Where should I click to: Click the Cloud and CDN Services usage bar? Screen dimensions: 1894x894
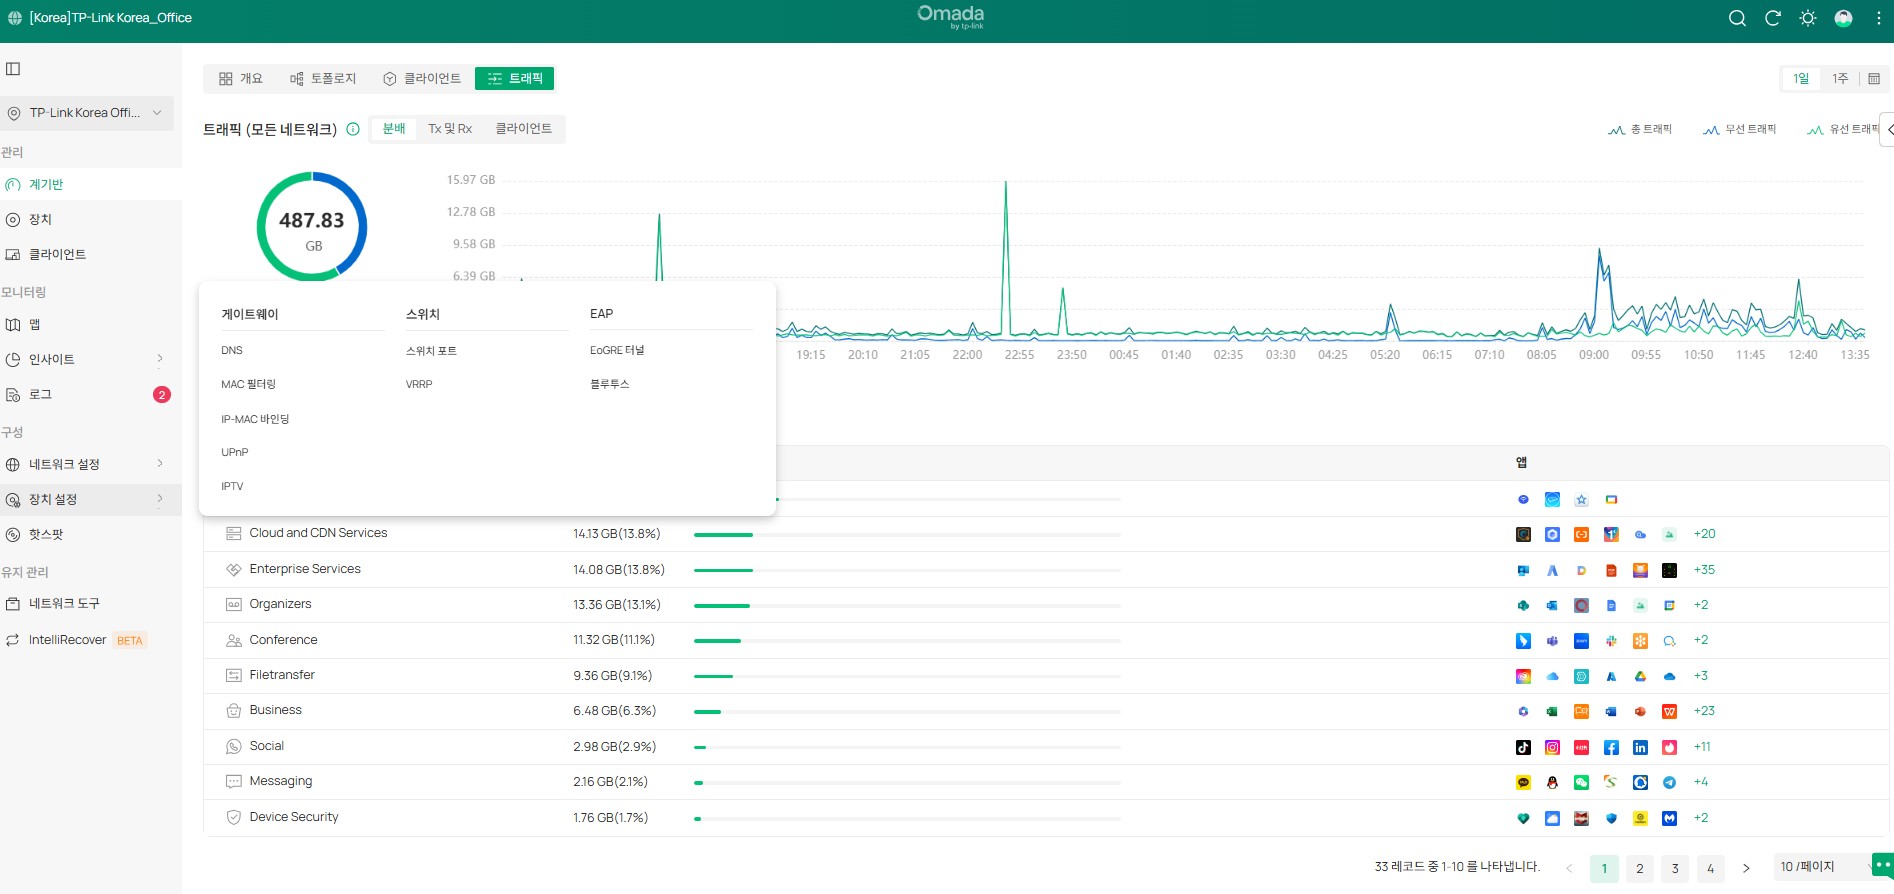[906, 535]
